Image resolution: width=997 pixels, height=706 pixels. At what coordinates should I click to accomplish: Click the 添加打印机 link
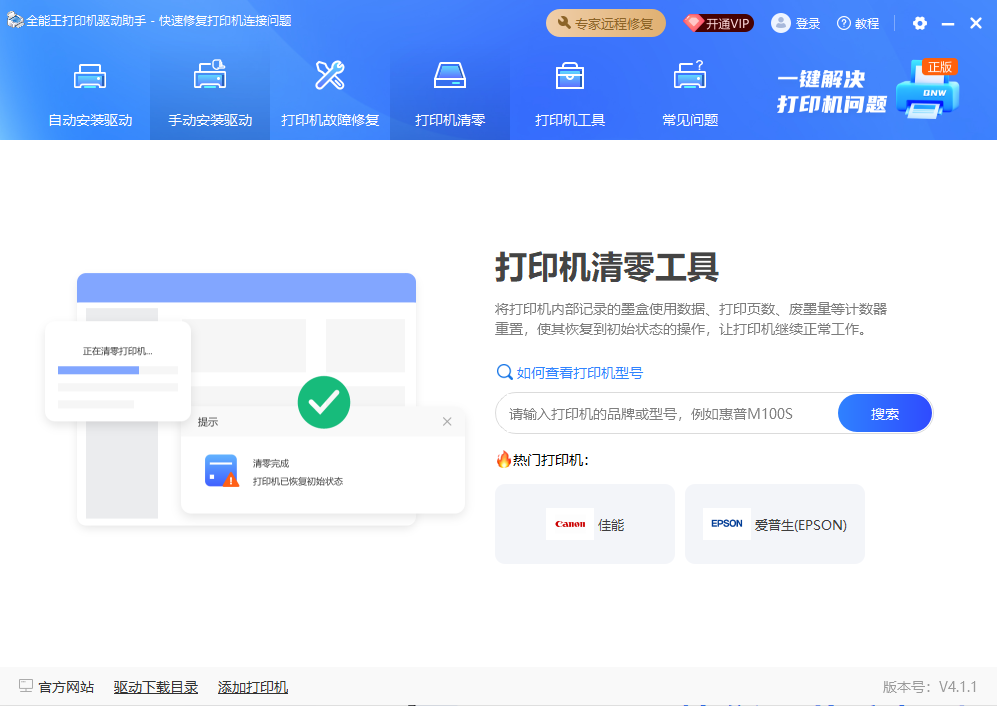coord(253,687)
